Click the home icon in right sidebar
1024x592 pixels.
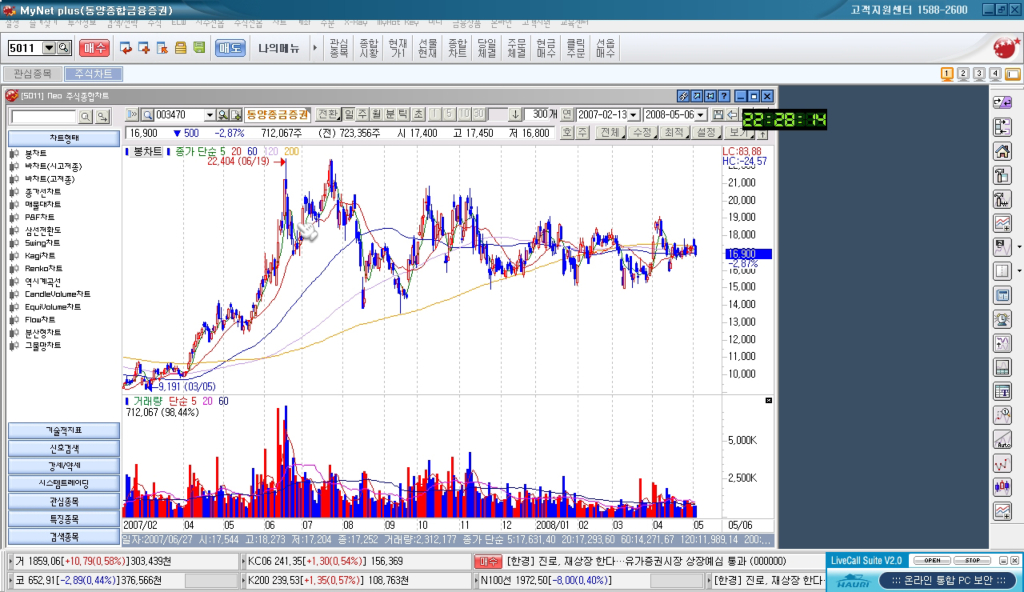point(1002,151)
